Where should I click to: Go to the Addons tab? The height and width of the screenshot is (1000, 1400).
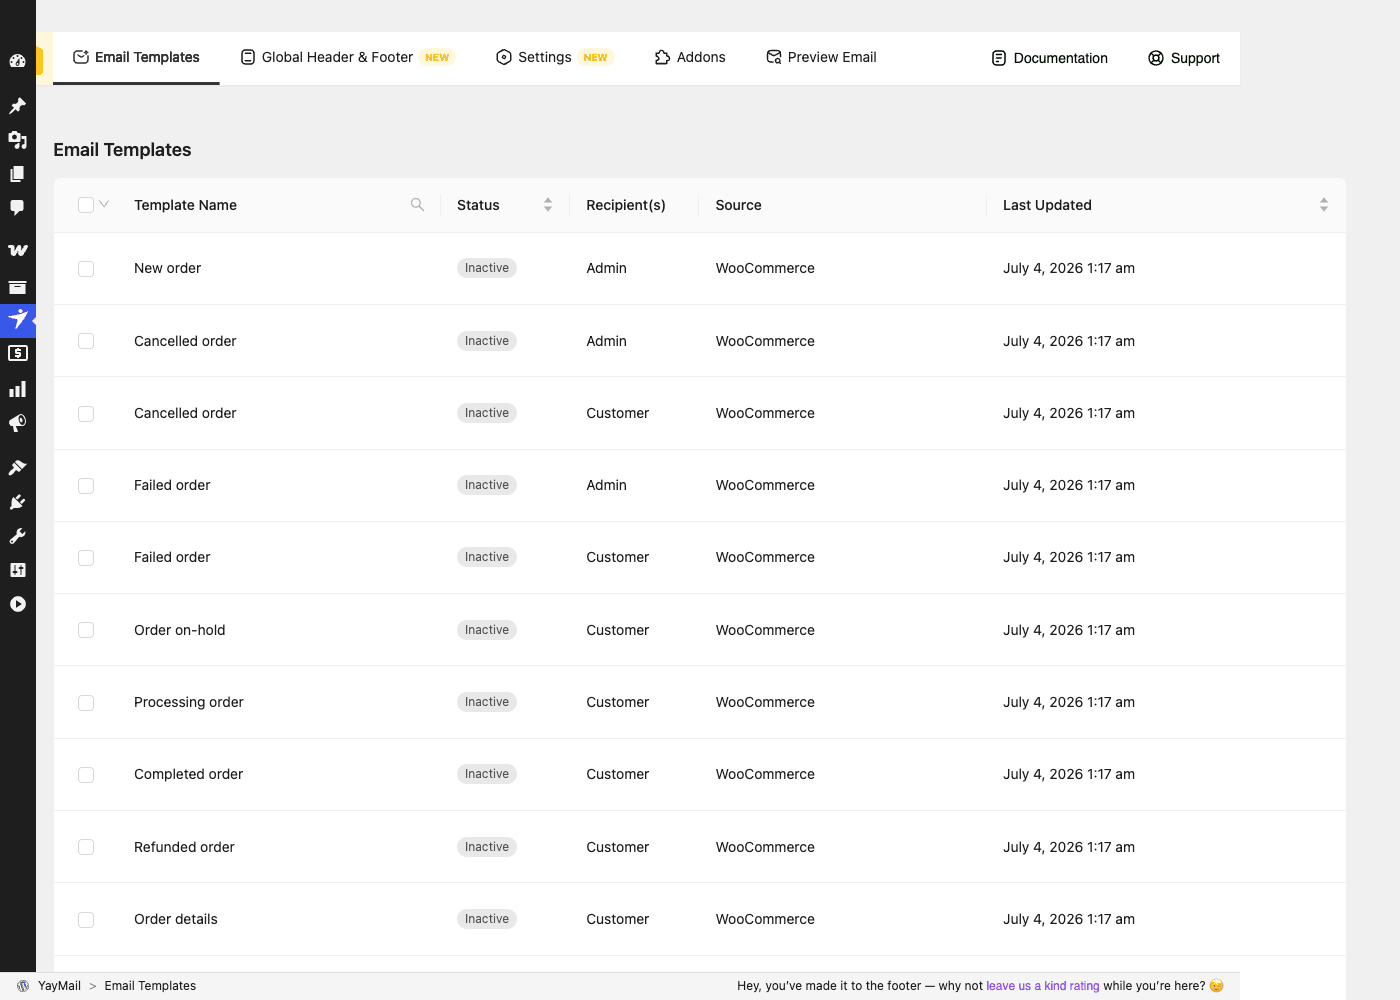pos(690,57)
